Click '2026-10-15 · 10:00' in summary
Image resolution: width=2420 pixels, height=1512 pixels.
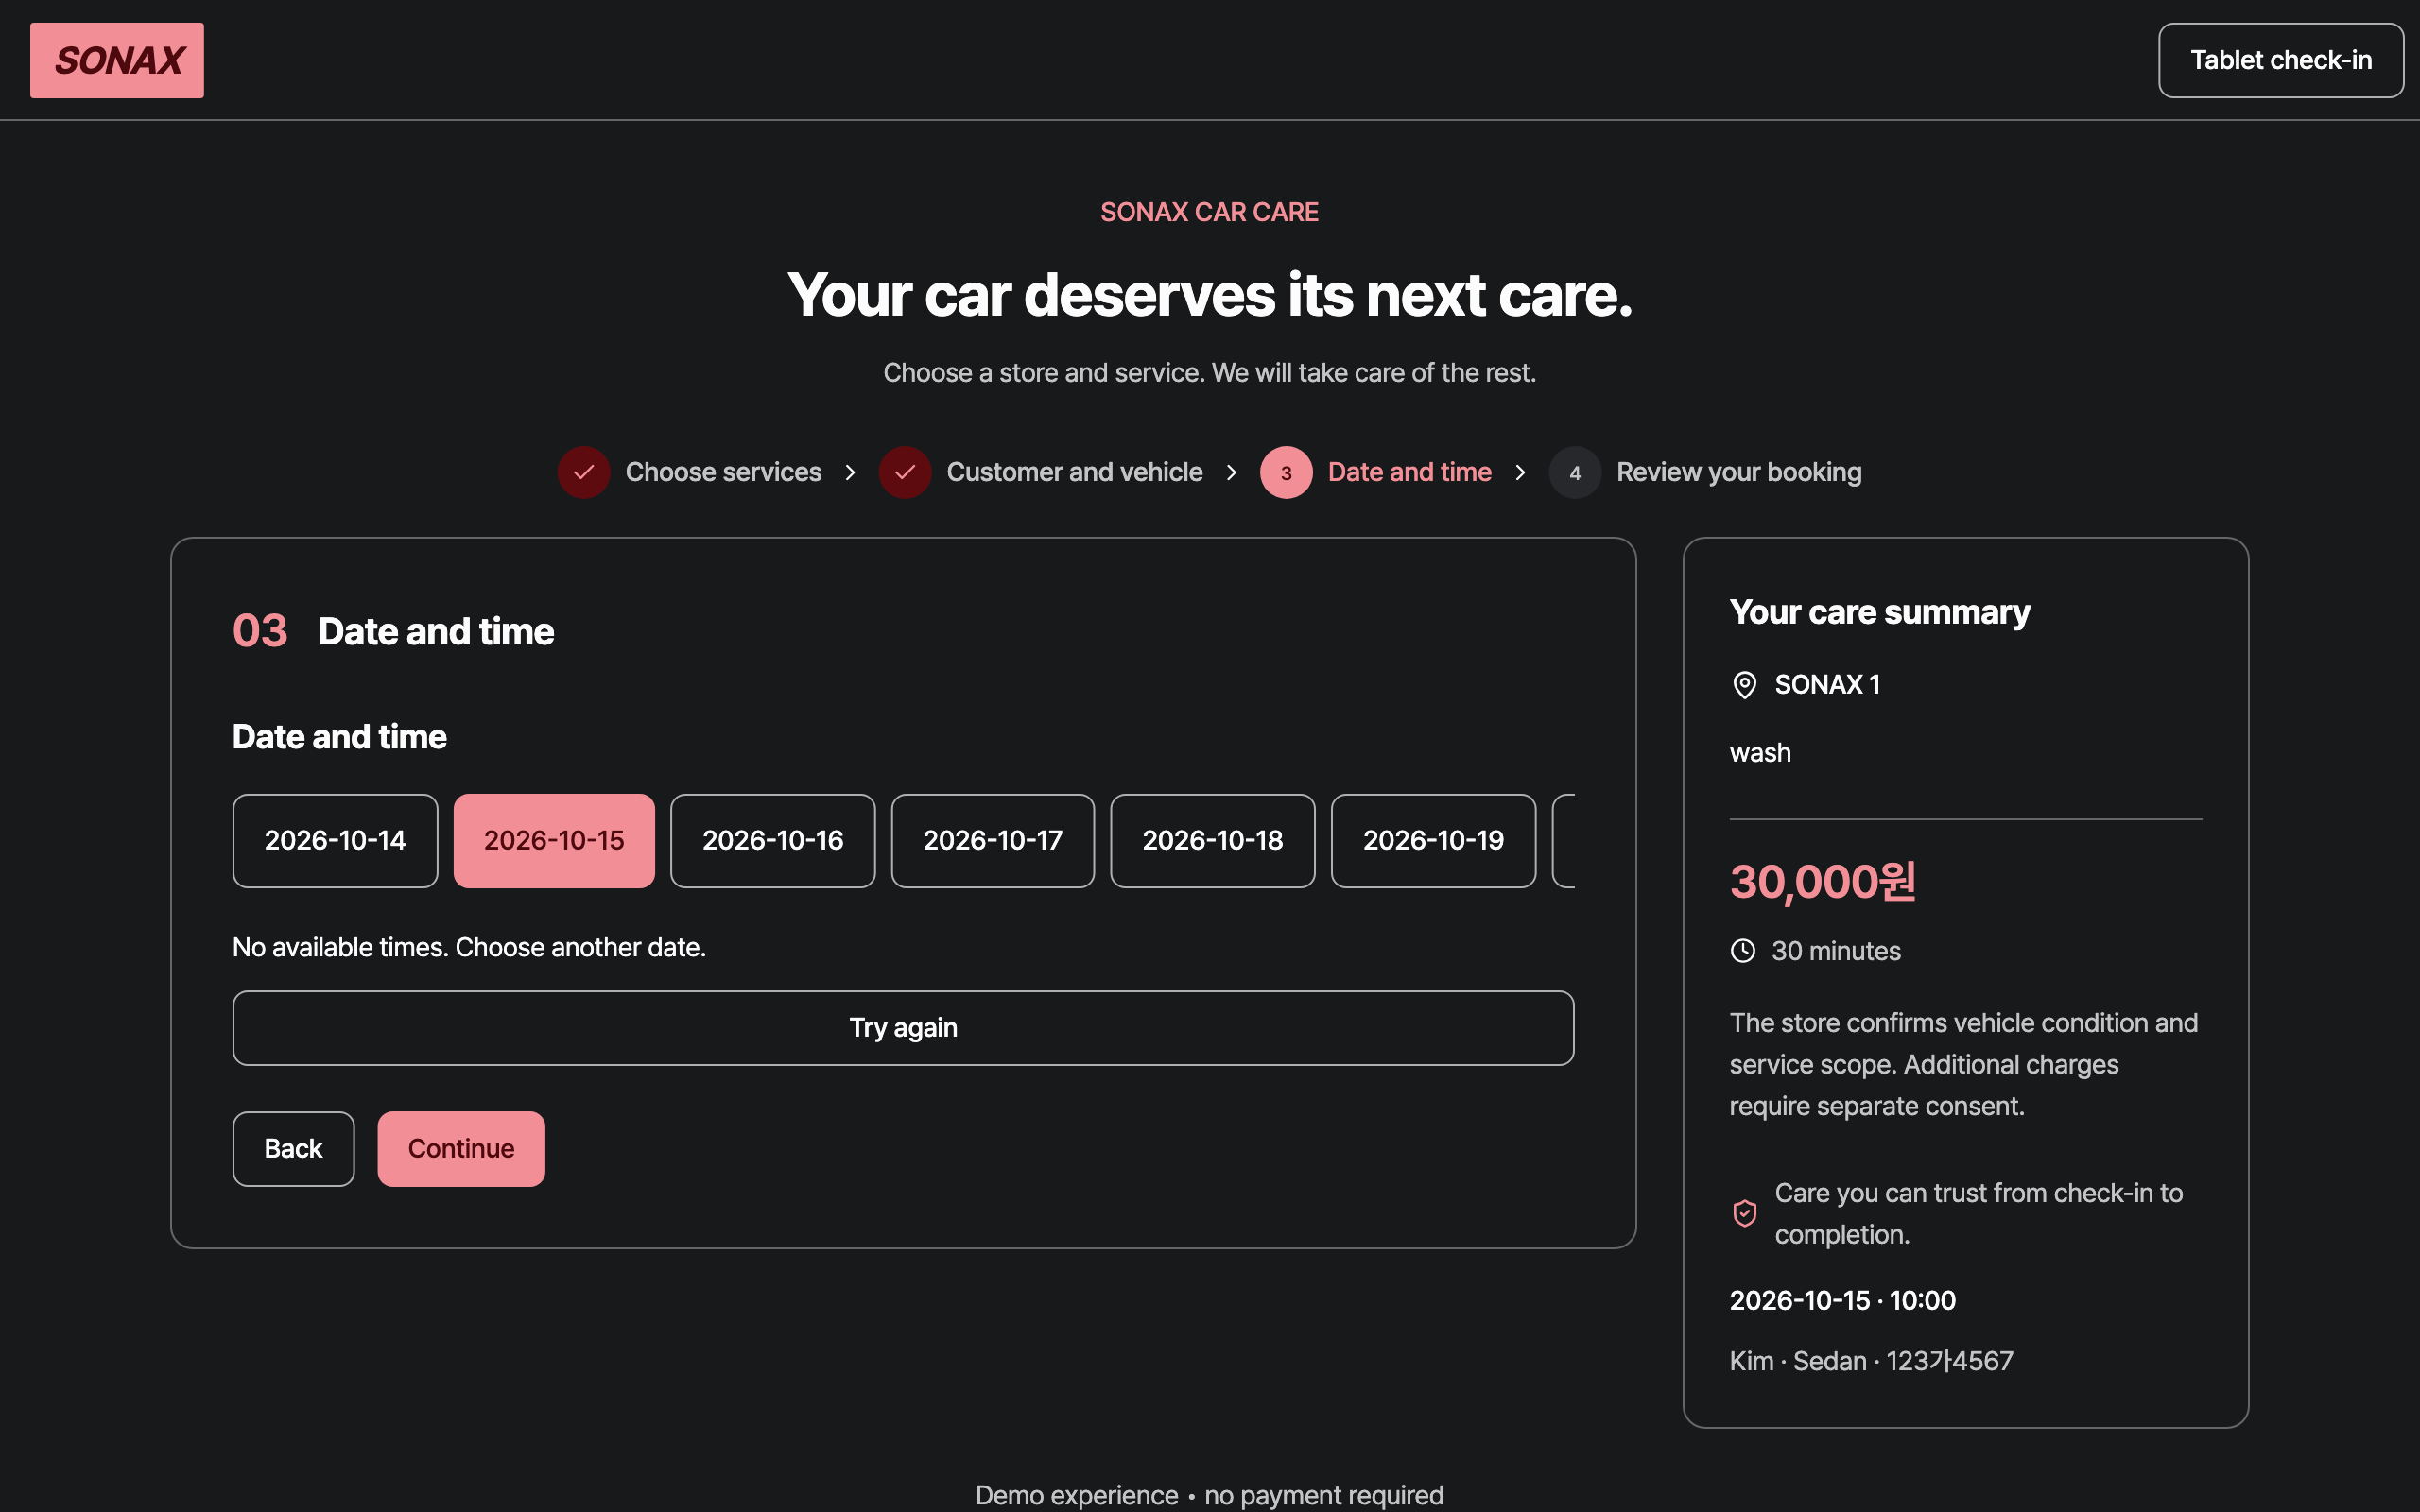click(x=1842, y=1300)
